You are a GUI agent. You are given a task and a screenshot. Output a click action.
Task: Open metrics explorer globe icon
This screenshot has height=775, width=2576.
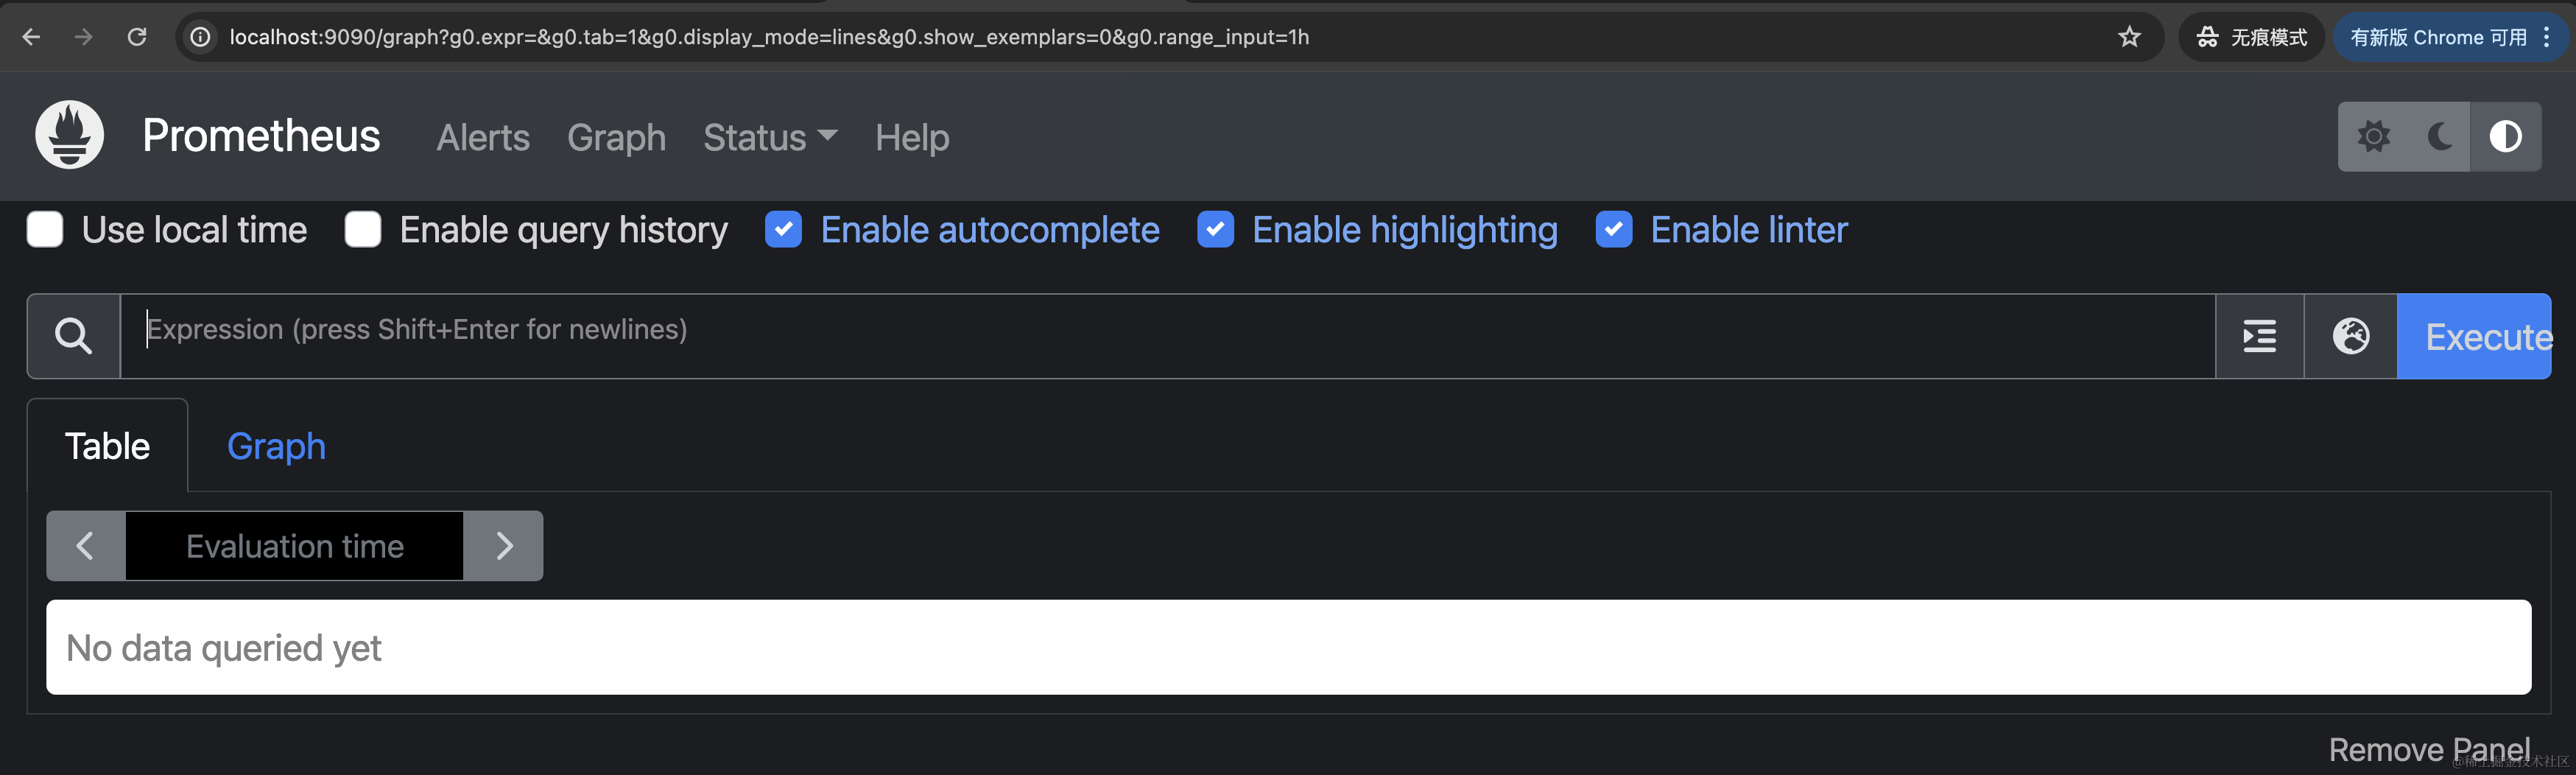[2350, 336]
